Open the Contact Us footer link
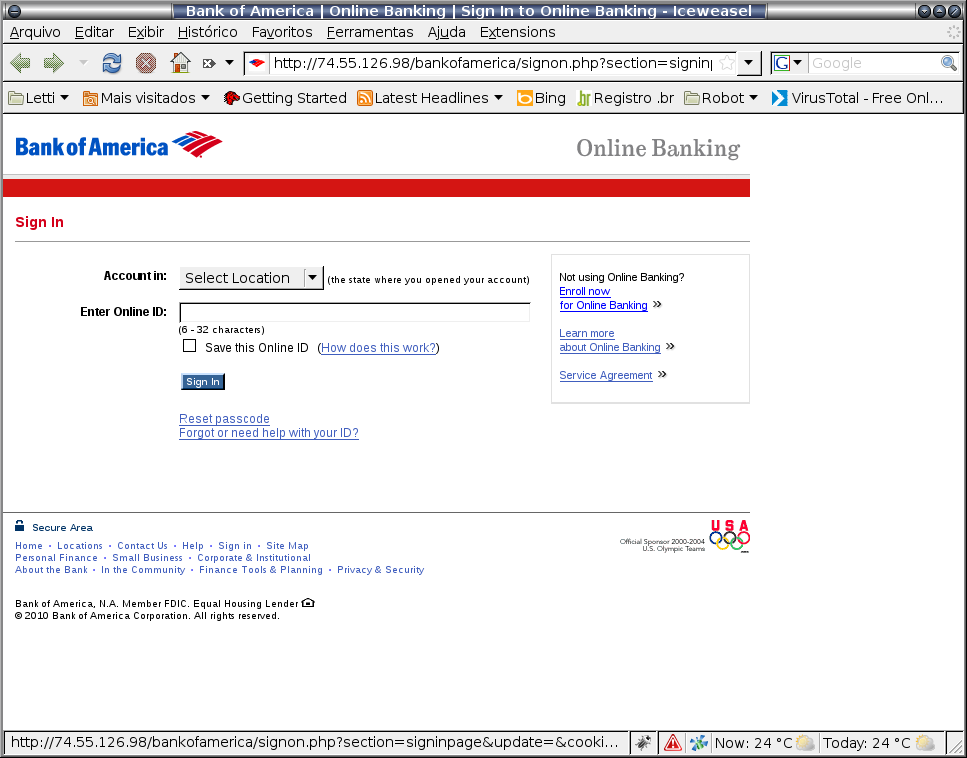Screen dimensions: 967x758 (x=142, y=546)
